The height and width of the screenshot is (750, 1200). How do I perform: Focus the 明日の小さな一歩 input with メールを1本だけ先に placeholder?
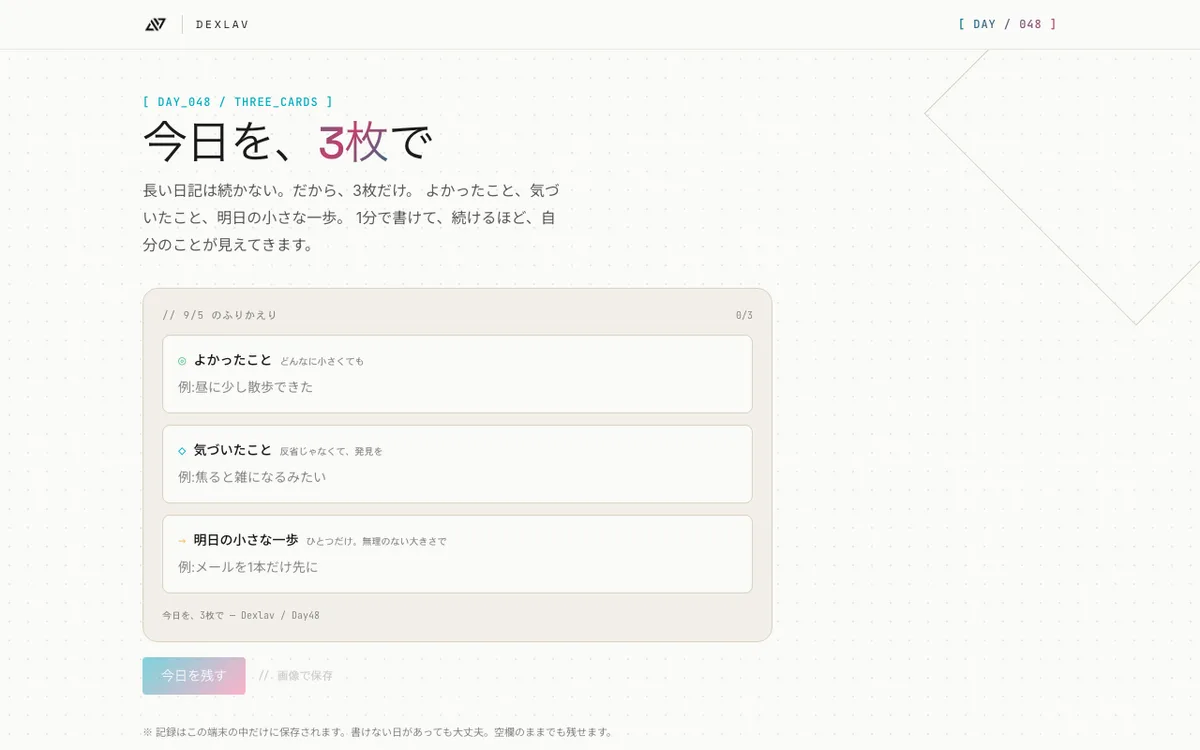457,567
